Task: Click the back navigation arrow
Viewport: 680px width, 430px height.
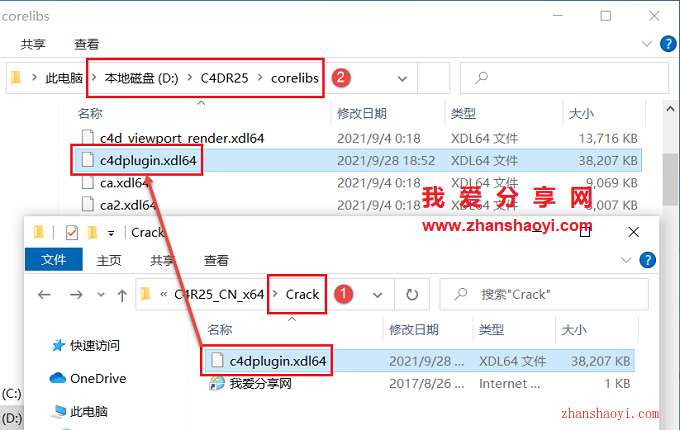Action: (44, 295)
